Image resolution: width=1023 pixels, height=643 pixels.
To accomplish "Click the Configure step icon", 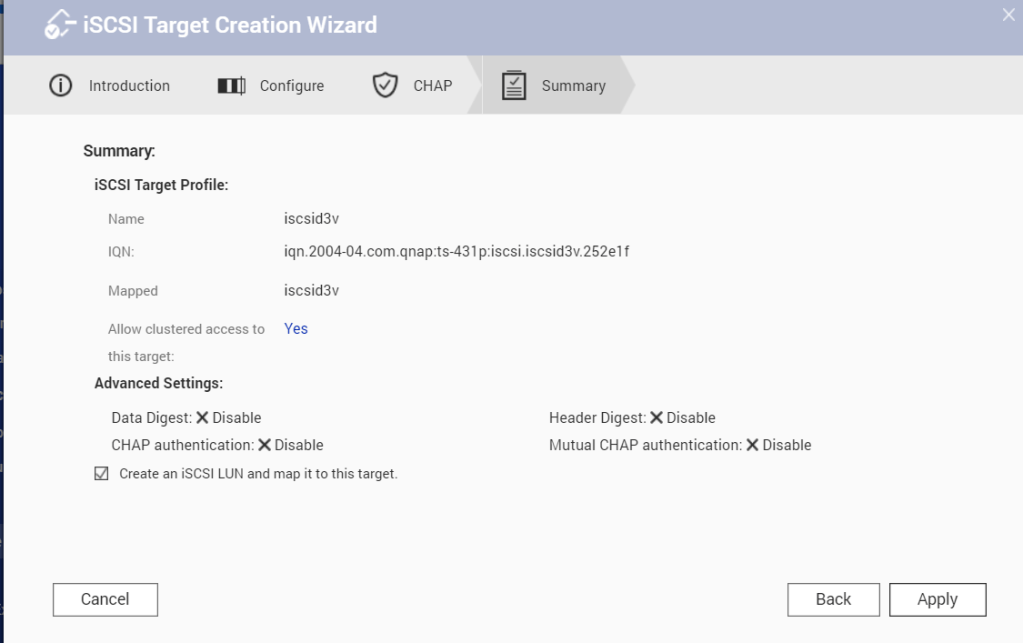I will [x=231, y=86].
